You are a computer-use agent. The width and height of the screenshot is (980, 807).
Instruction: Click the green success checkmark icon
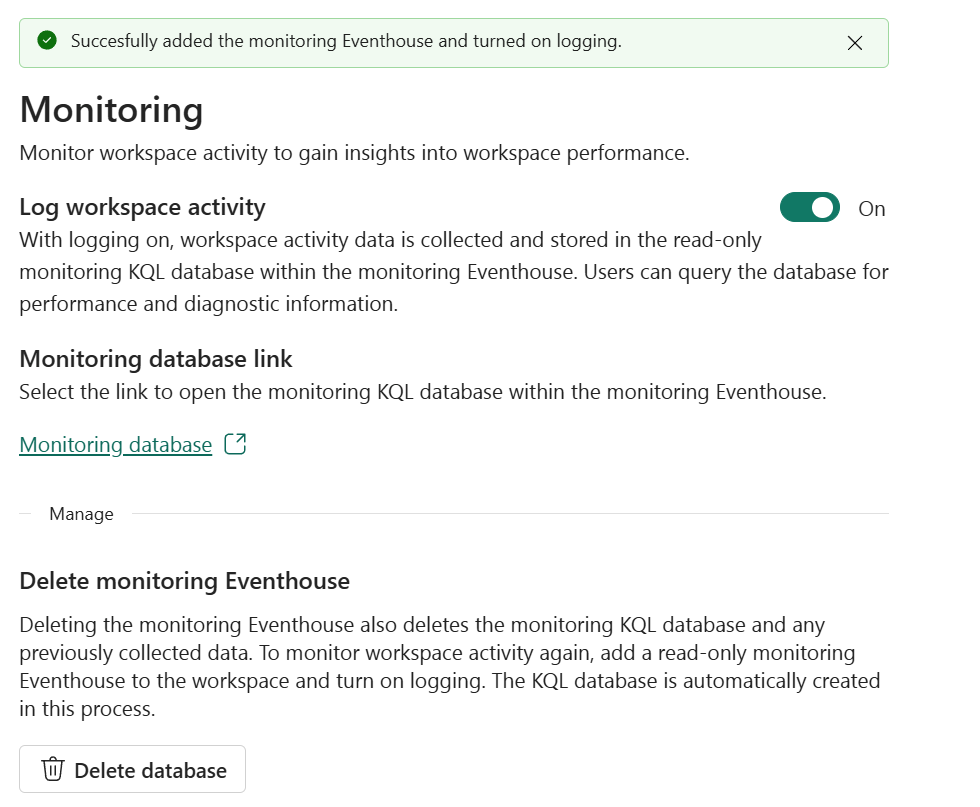coord(46,41)
